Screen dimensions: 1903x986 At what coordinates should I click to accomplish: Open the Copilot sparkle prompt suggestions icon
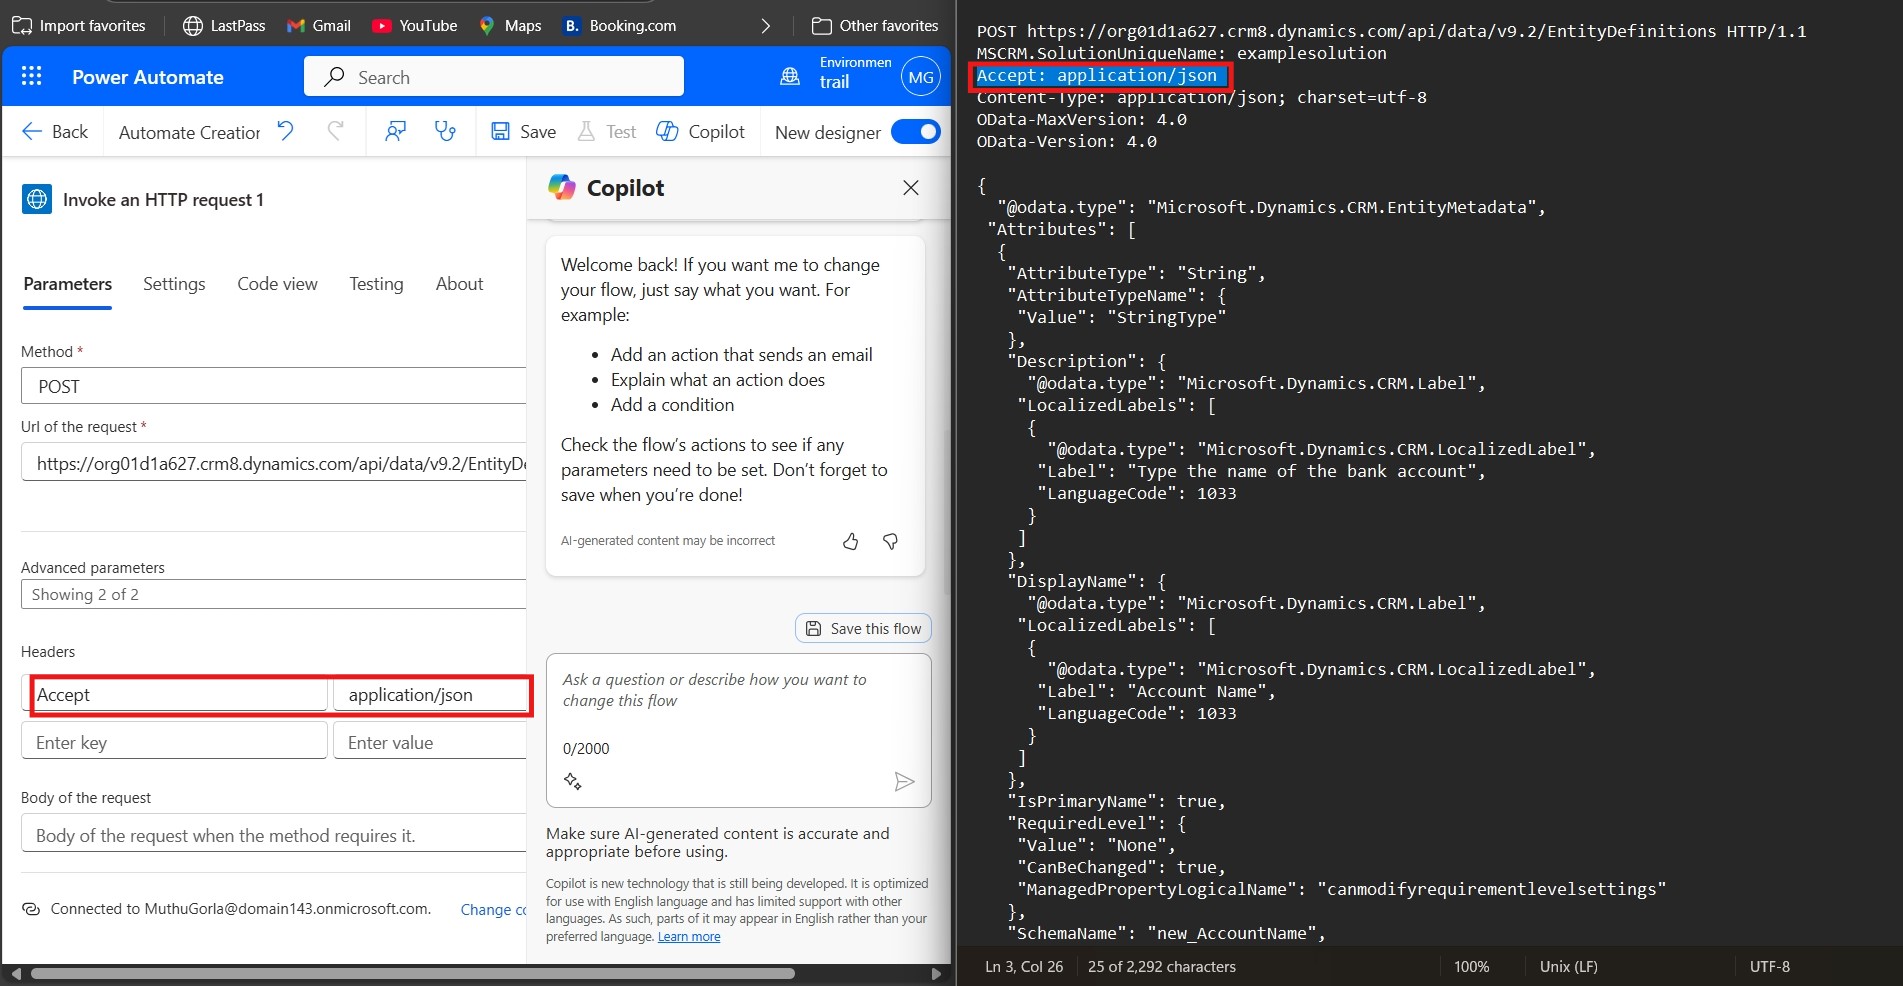573,781
